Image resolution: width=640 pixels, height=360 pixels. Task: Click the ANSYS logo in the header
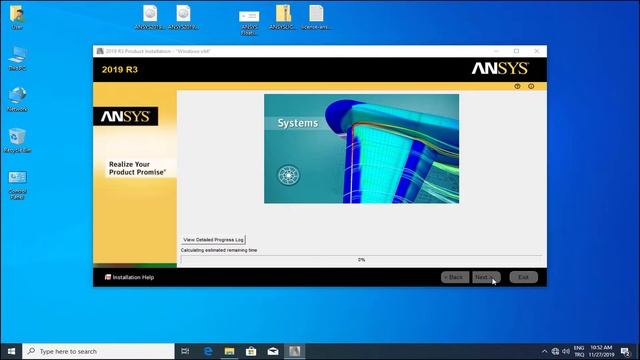pyautogui.click(x=500, y=69)
